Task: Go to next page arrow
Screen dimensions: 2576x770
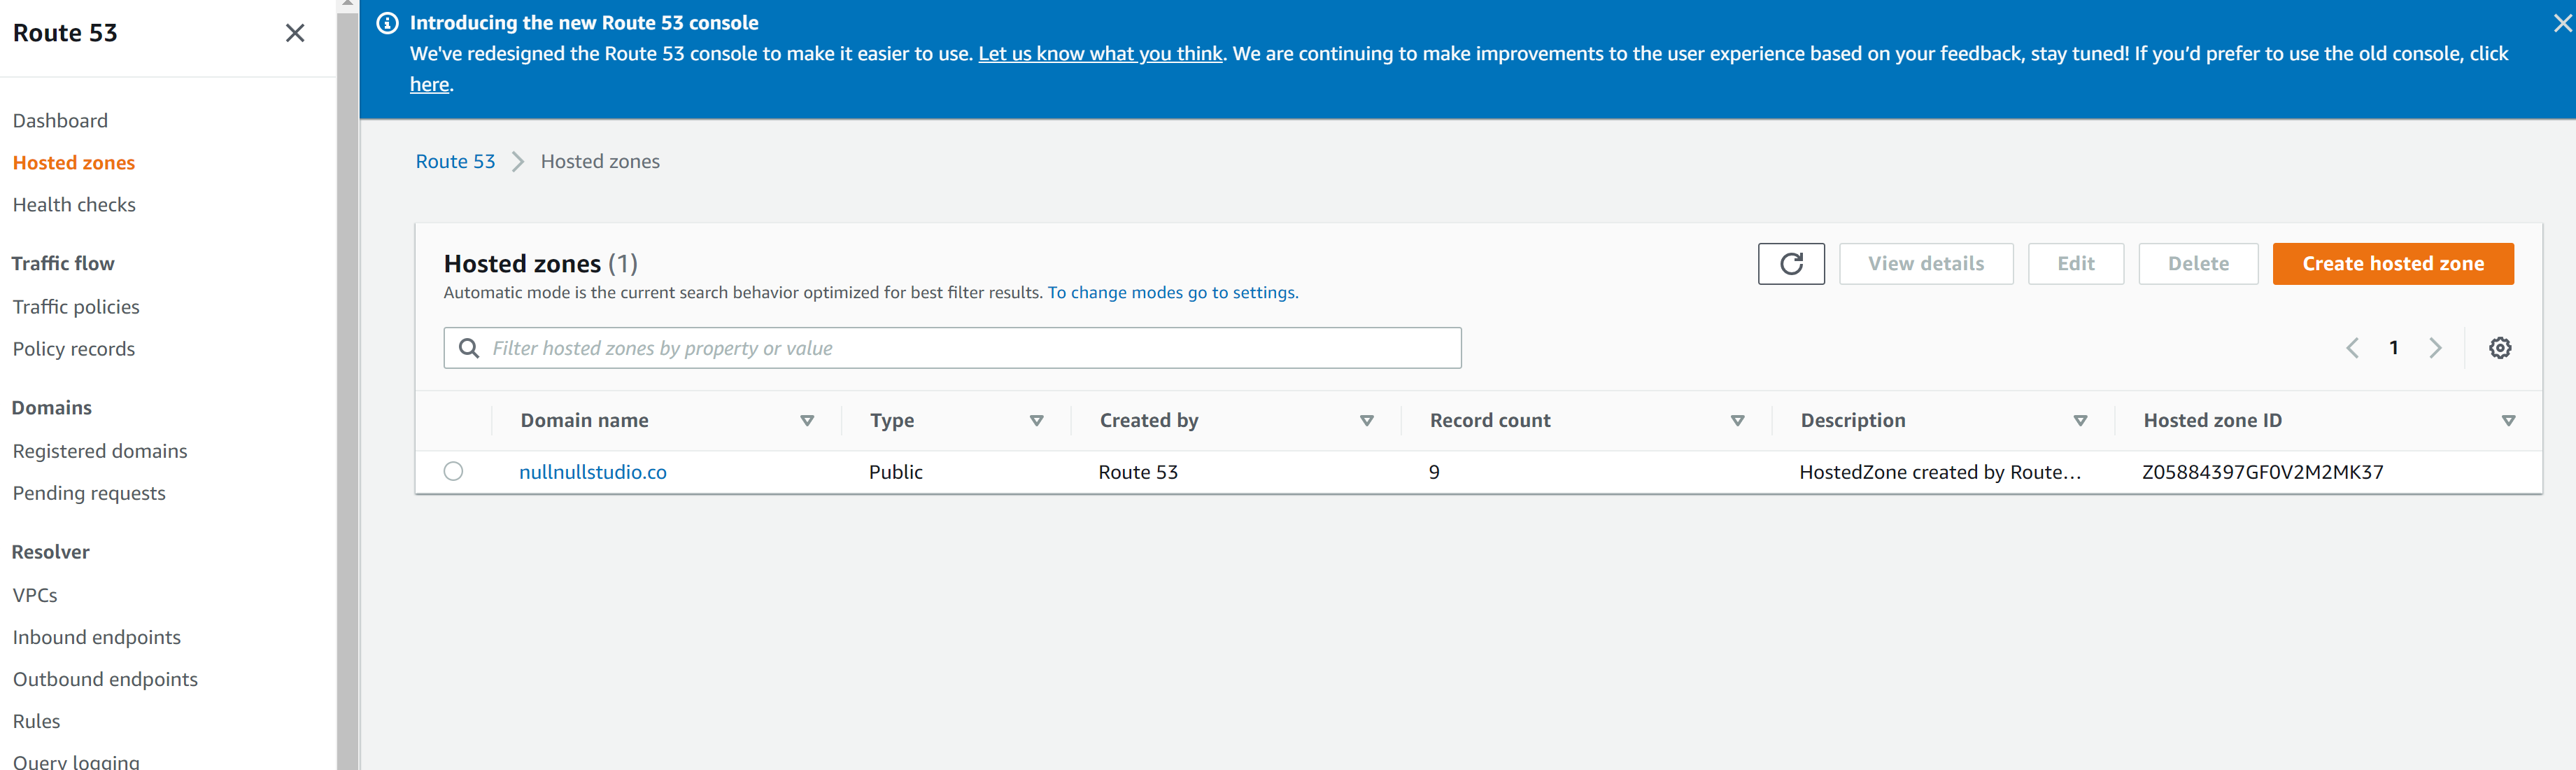Action: [x=2435, y=348]
